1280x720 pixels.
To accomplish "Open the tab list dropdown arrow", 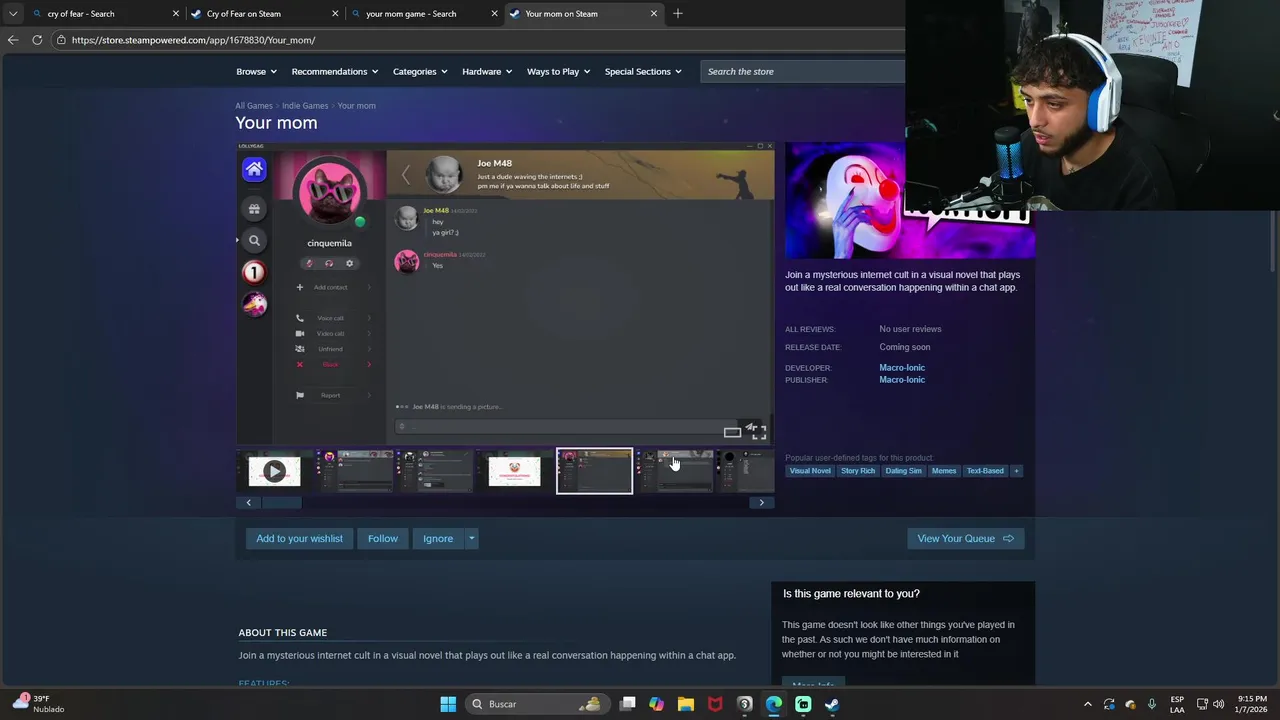I will [x=12, y=14].
